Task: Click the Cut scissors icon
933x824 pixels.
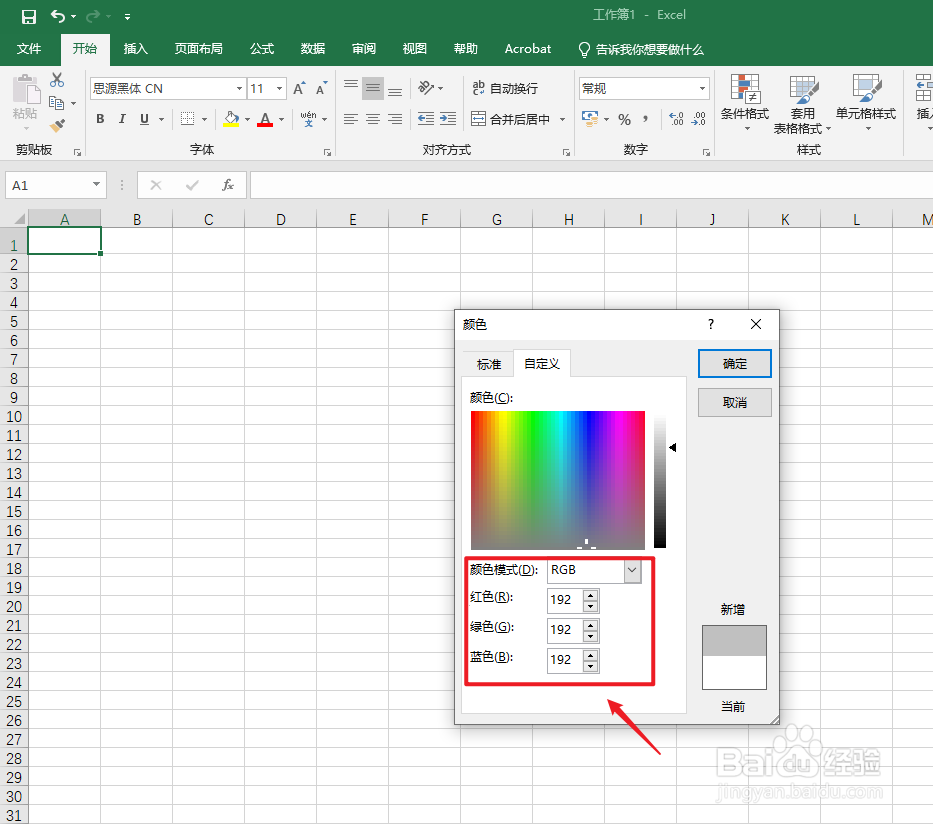Action: (57, 80)
